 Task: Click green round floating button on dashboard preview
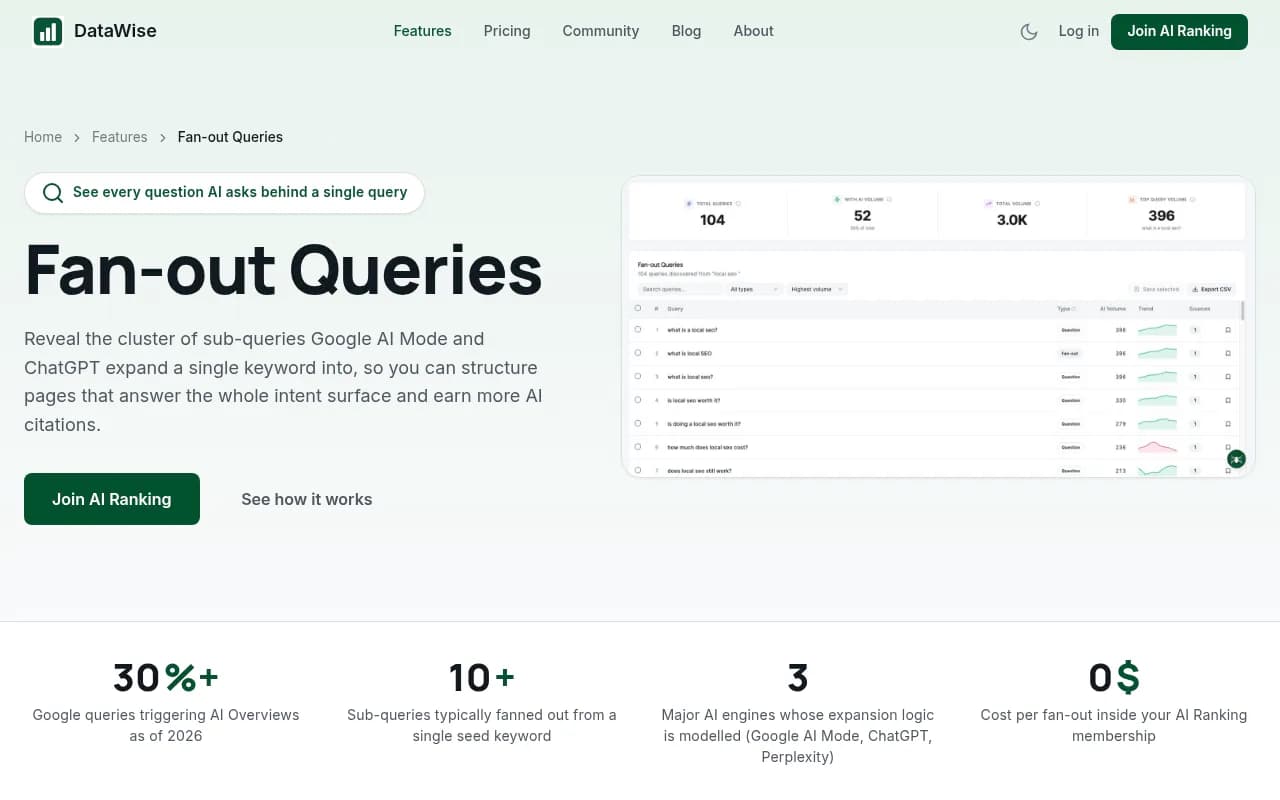tap(1237, 459)
